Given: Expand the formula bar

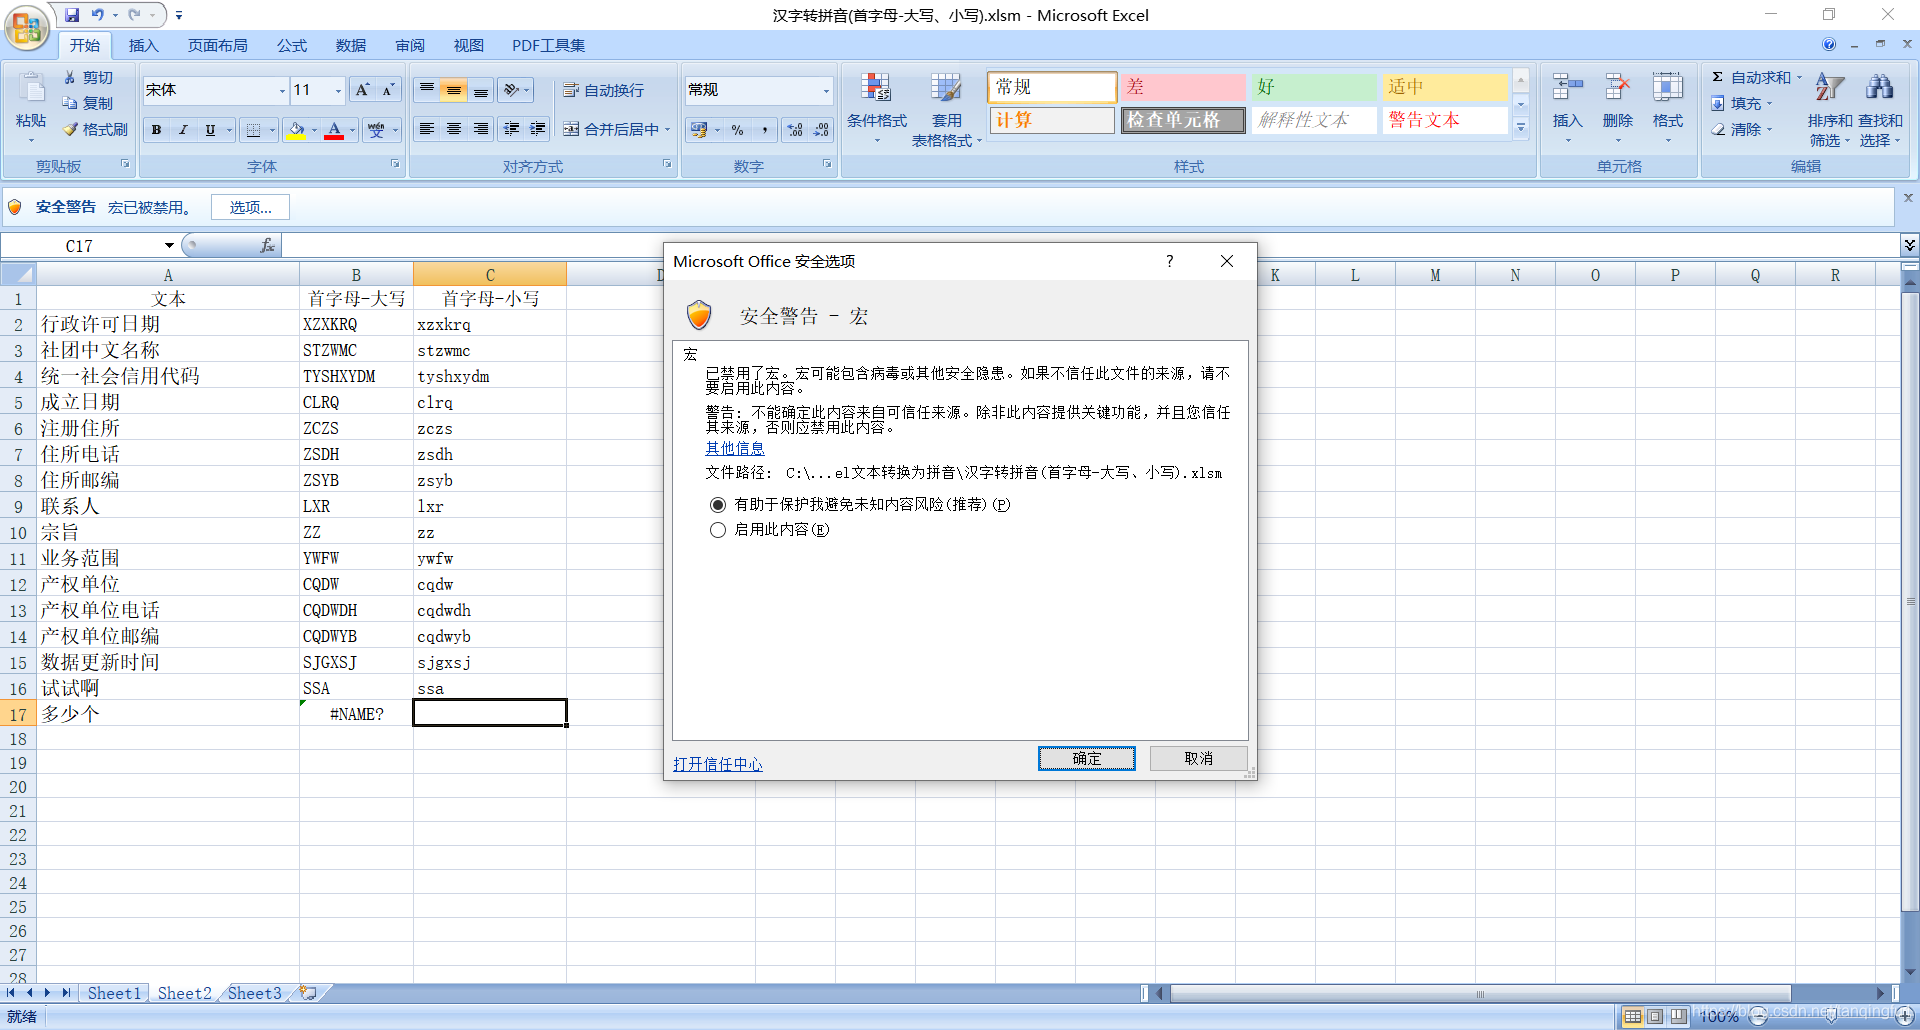Looking at the screenshot, I should click(1909, 245).
